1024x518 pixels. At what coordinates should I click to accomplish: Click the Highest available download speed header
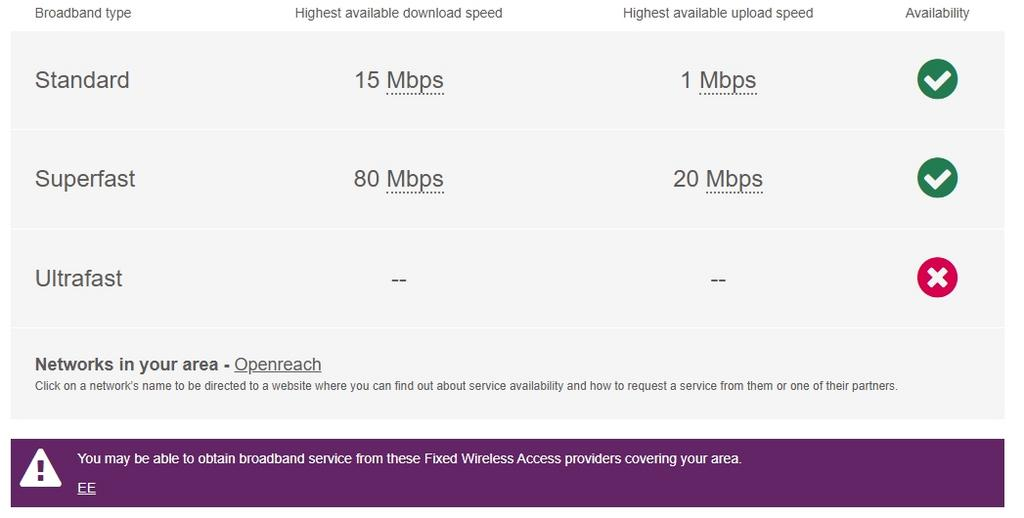tap(399, 13)
